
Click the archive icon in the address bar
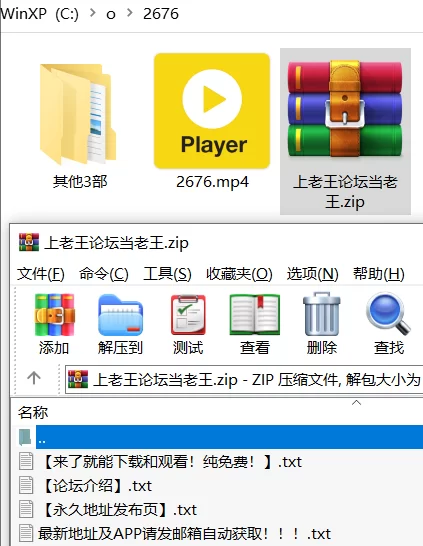(78, 379)
